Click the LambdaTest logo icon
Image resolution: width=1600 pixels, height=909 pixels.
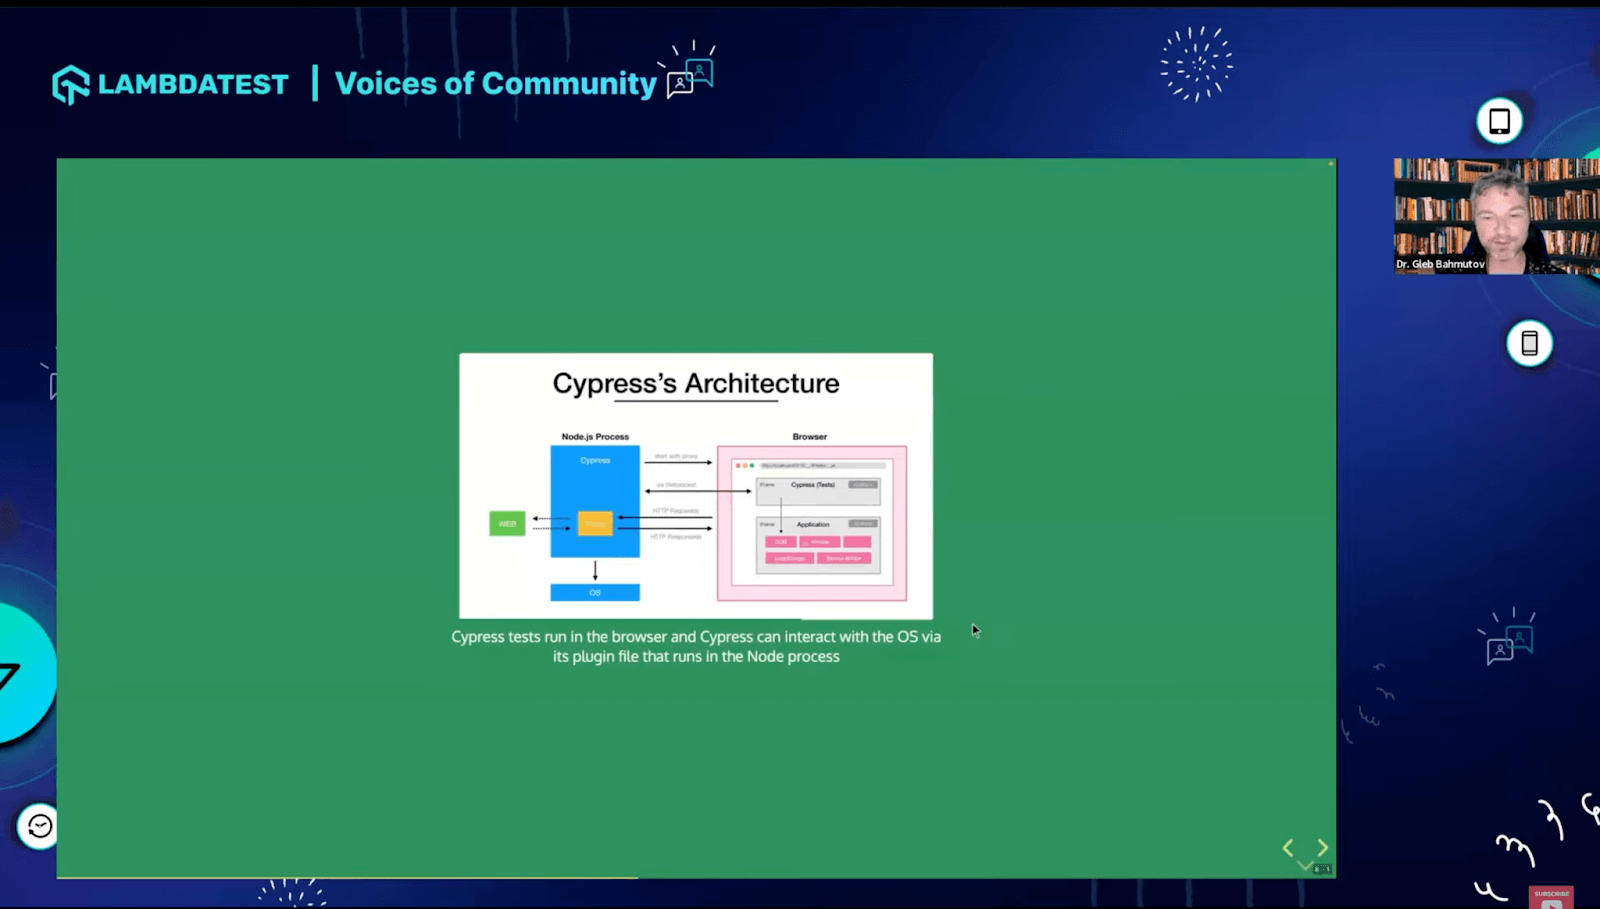[x=70, y=83]
